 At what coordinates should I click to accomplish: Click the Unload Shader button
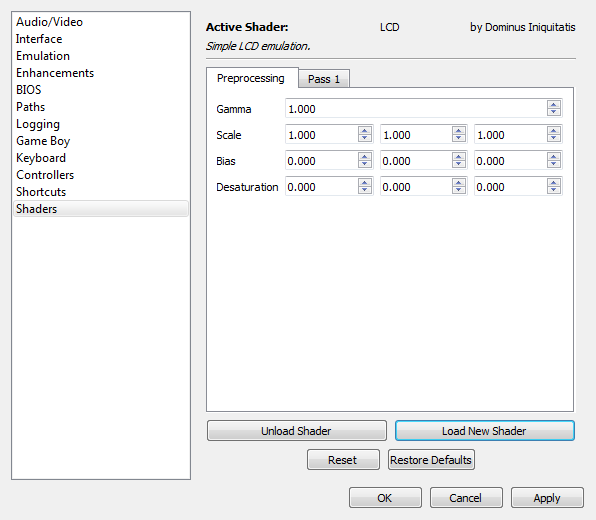coord(296,431)
